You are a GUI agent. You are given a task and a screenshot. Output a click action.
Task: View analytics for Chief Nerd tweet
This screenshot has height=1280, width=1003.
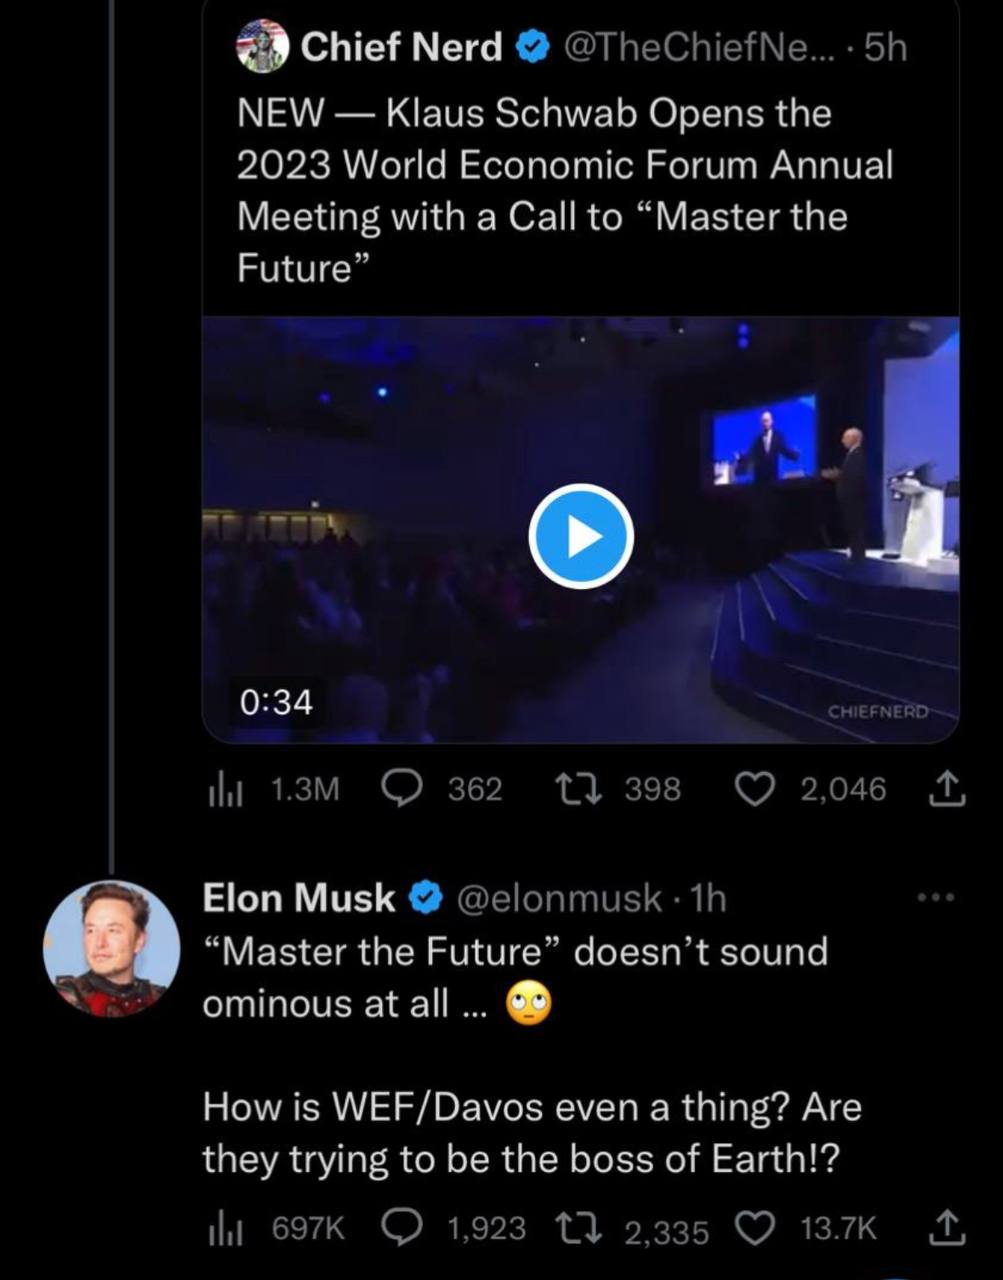(x=219, y=790)
